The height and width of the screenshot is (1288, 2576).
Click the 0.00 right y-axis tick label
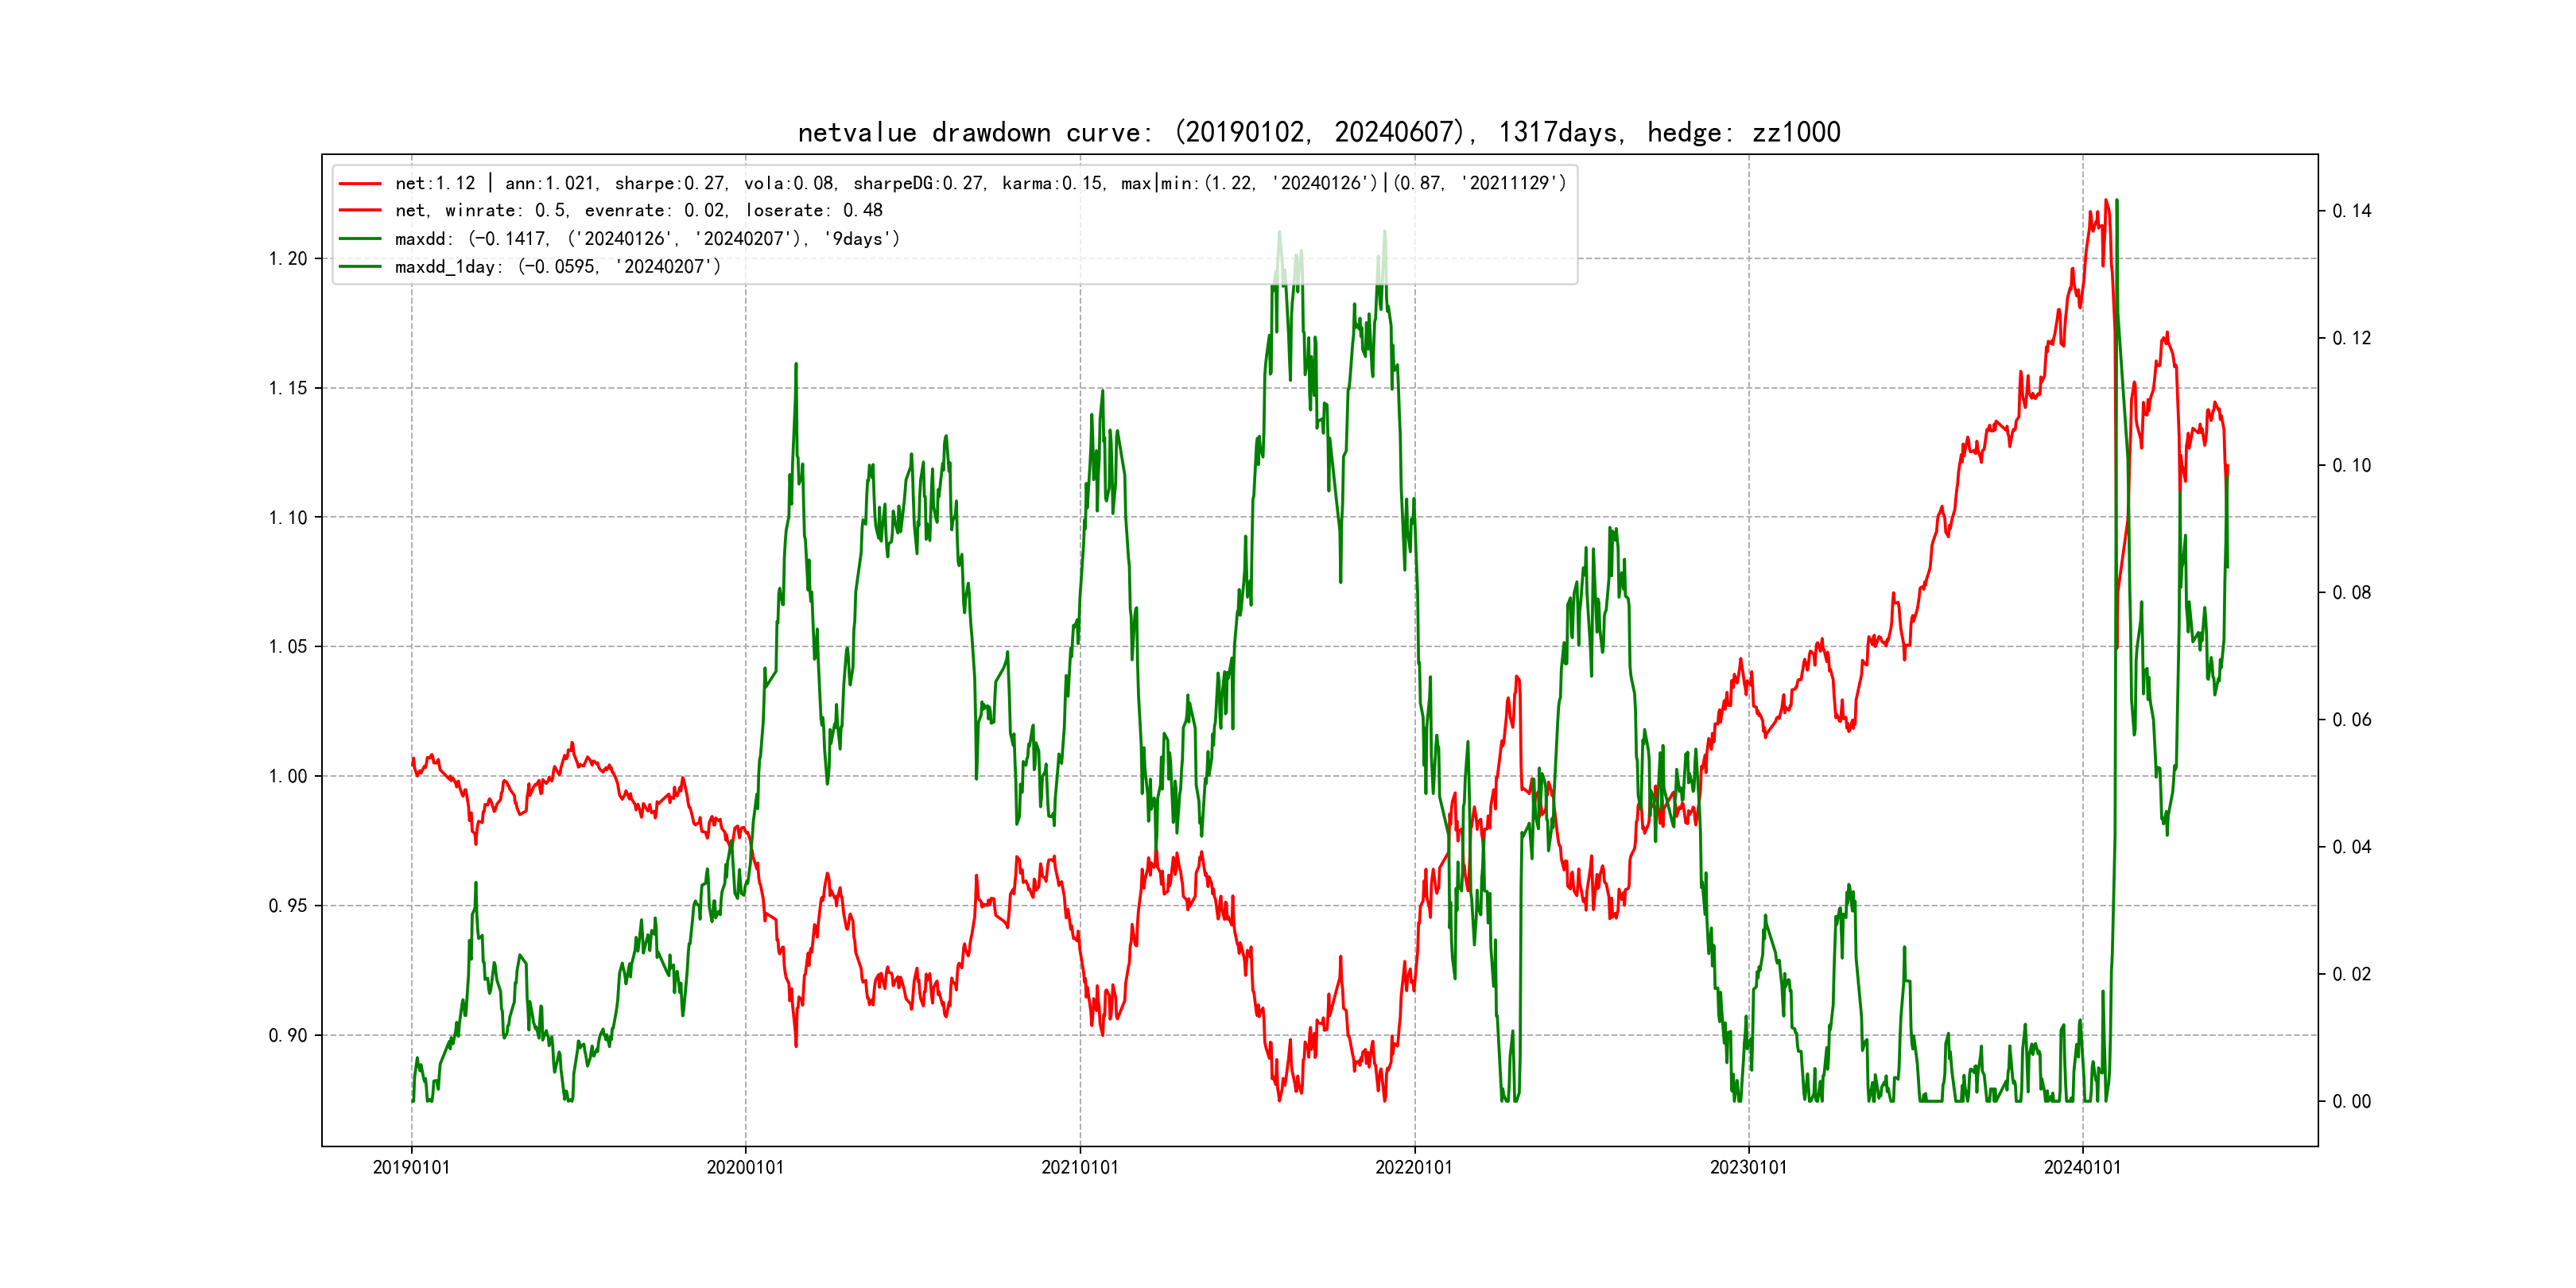(x=2351, y=1101)
